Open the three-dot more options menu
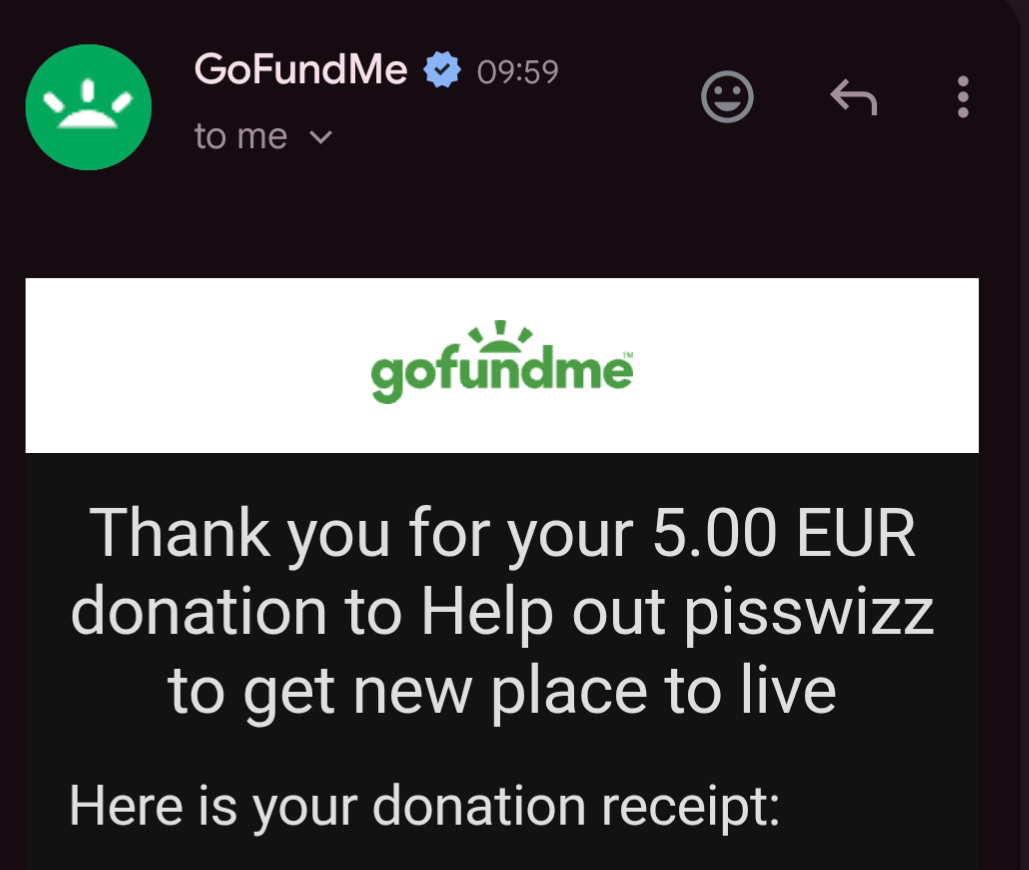1029x870 pixels. pos(963,97)
